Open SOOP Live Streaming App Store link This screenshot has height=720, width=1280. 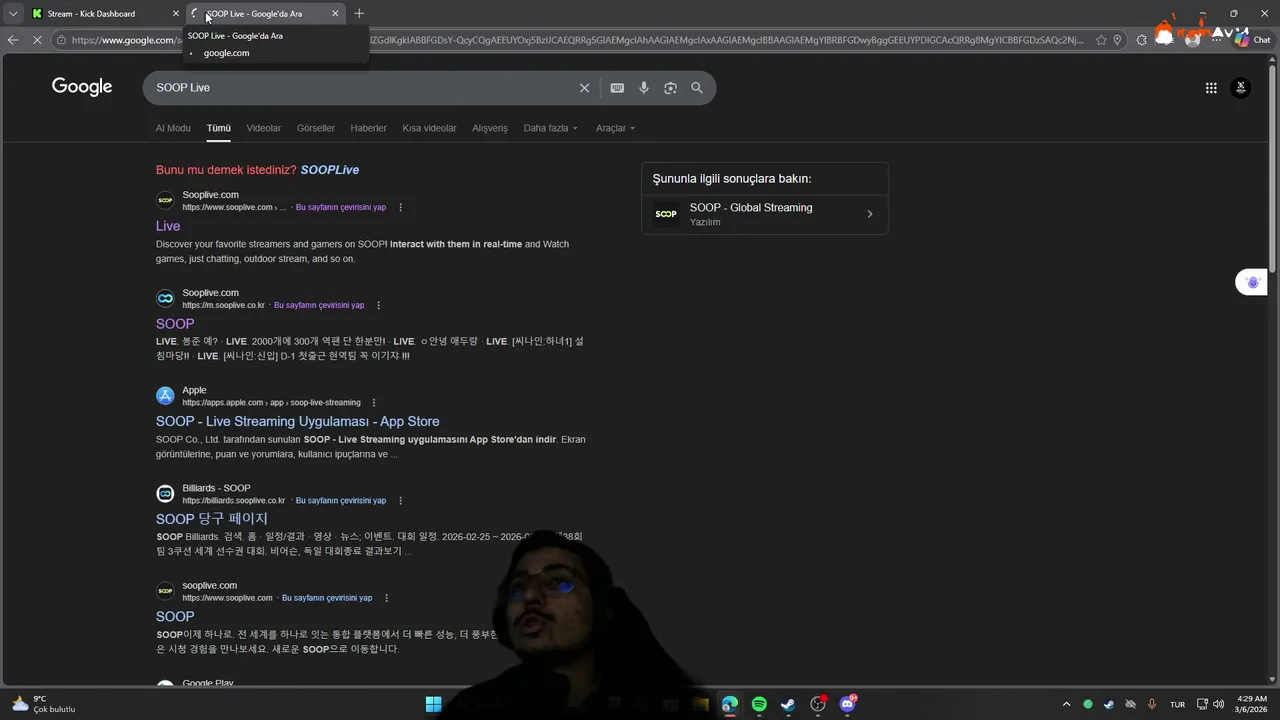click(x=298, y=422)
